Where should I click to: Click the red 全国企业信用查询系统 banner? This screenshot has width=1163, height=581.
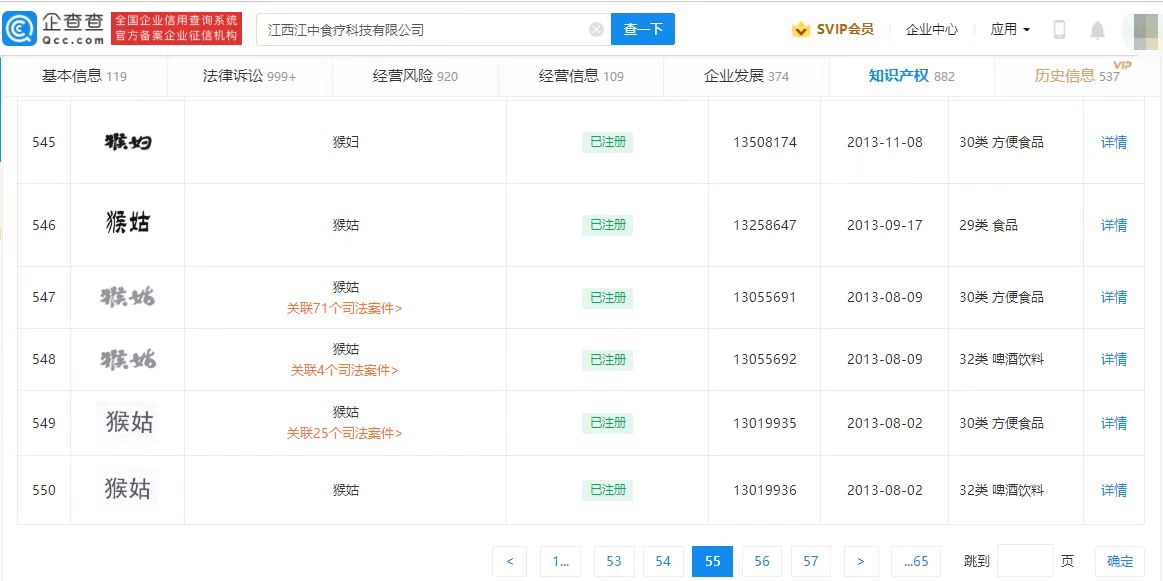177,29
